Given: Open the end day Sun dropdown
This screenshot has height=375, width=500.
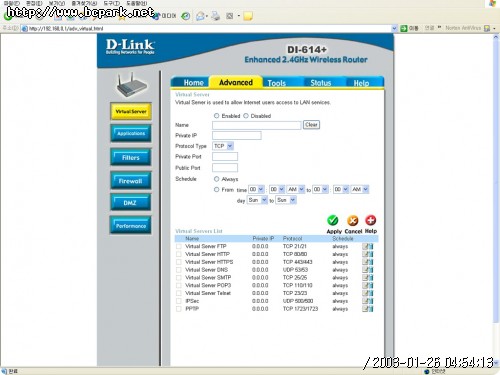Looking at the screenshot, I should (x=286, y=200).
